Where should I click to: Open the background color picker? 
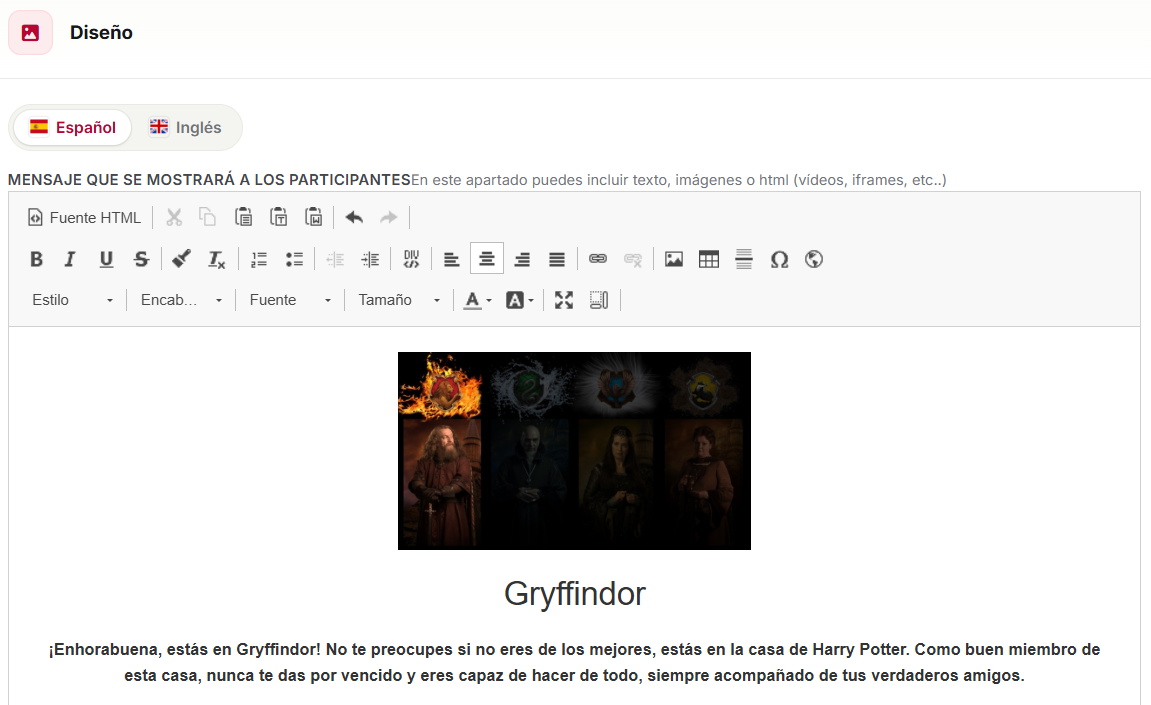520,300
